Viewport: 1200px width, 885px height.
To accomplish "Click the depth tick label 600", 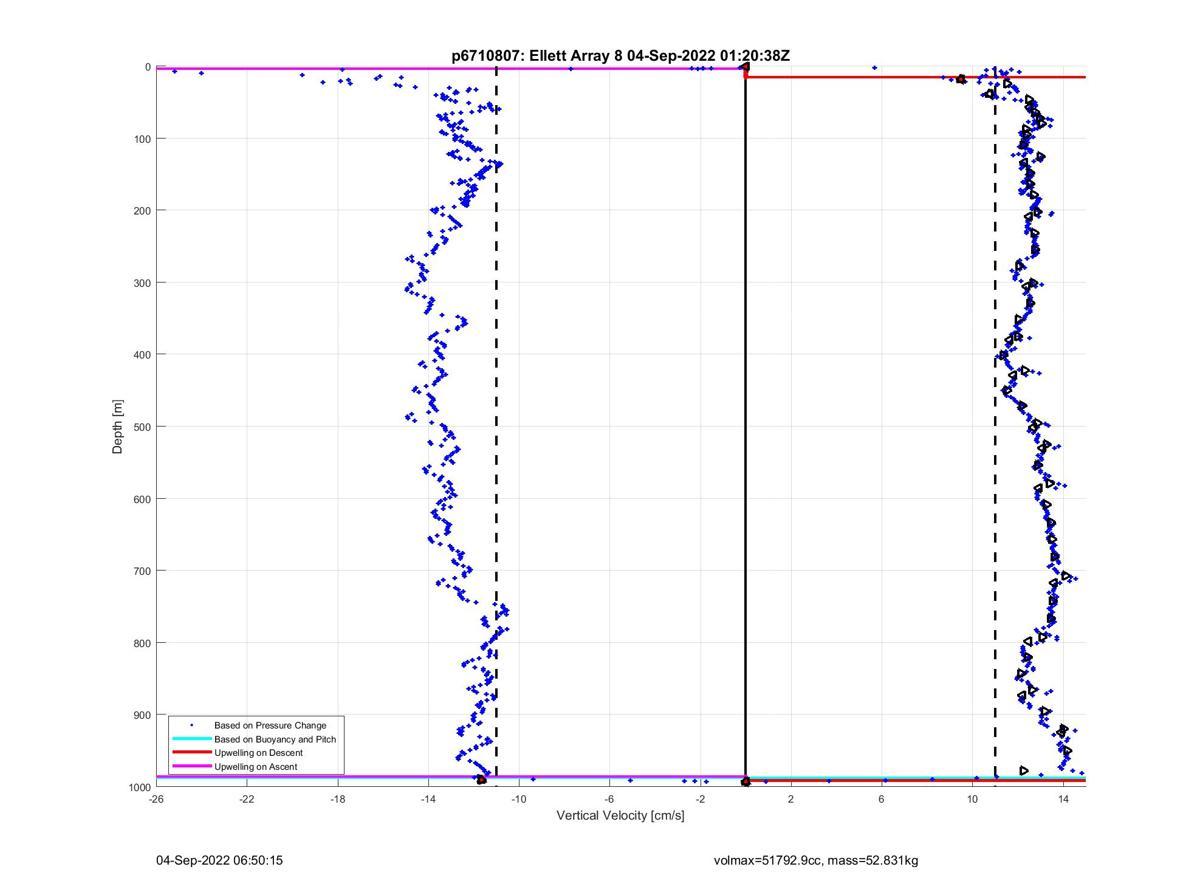I will pos(142,499).
